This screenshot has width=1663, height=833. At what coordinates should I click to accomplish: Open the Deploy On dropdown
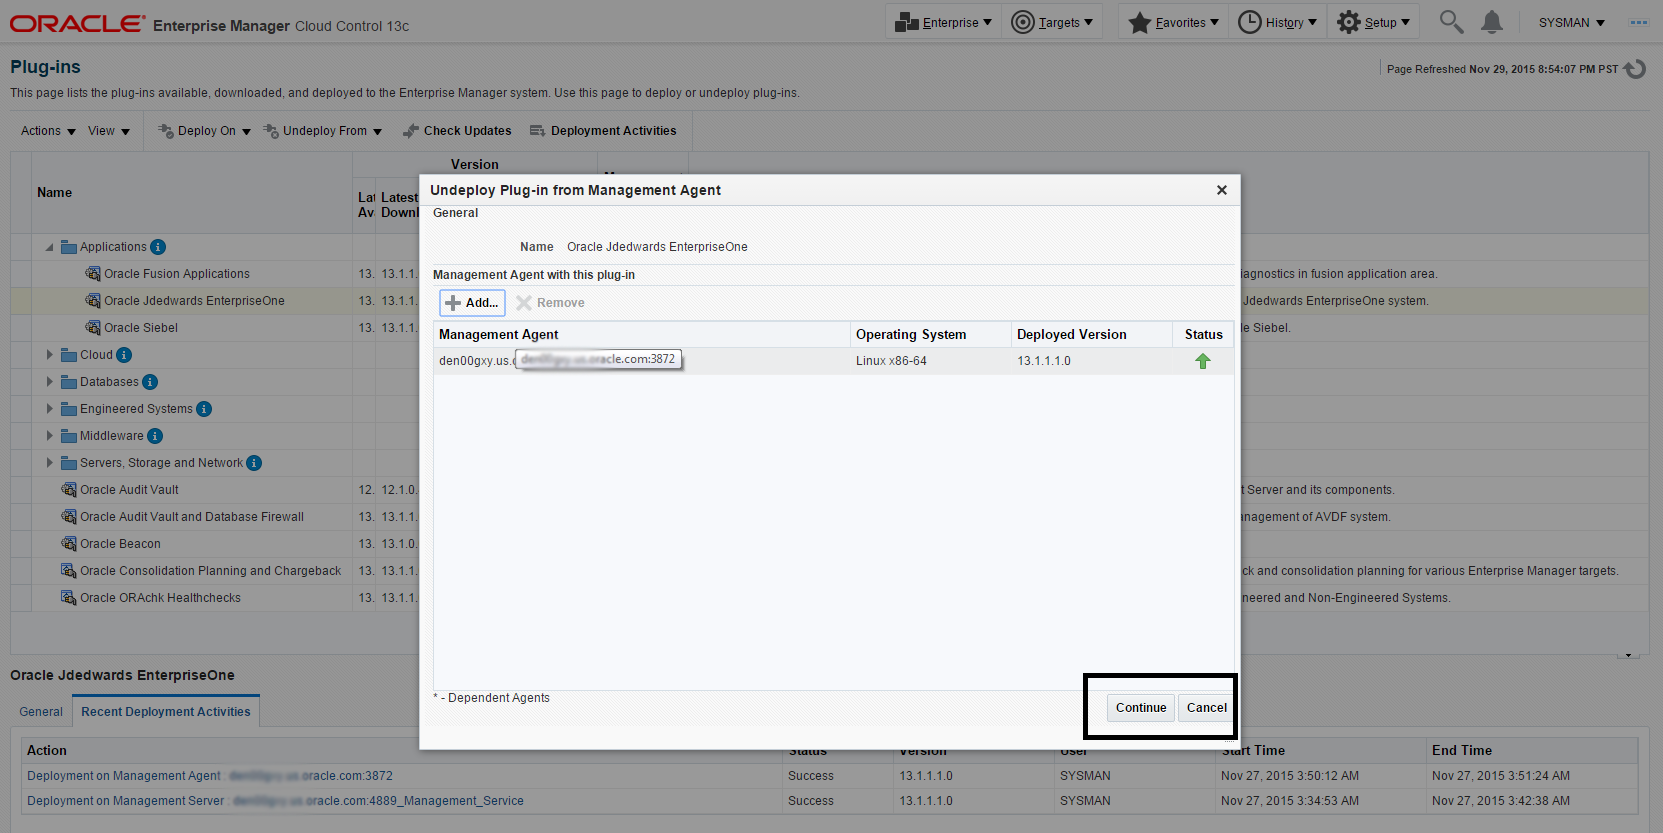205,131
